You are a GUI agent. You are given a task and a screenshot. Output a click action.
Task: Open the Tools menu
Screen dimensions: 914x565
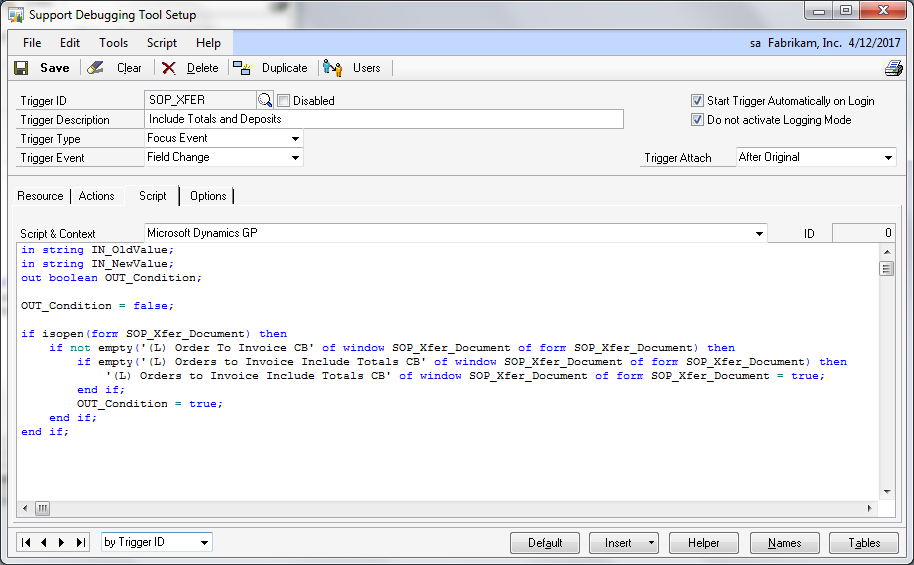point(113,43)
